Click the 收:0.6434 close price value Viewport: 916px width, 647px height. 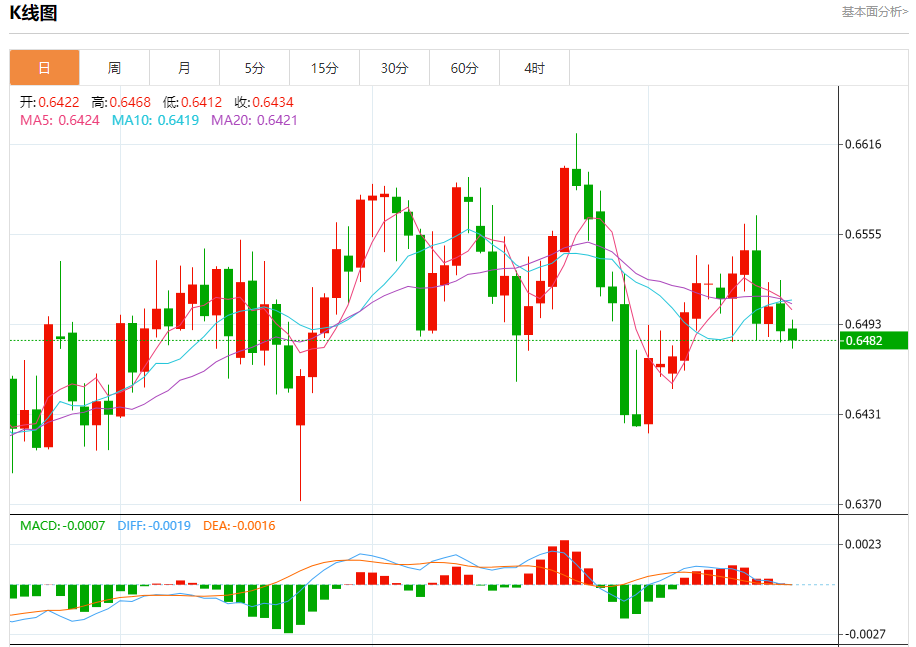(264, 102)
